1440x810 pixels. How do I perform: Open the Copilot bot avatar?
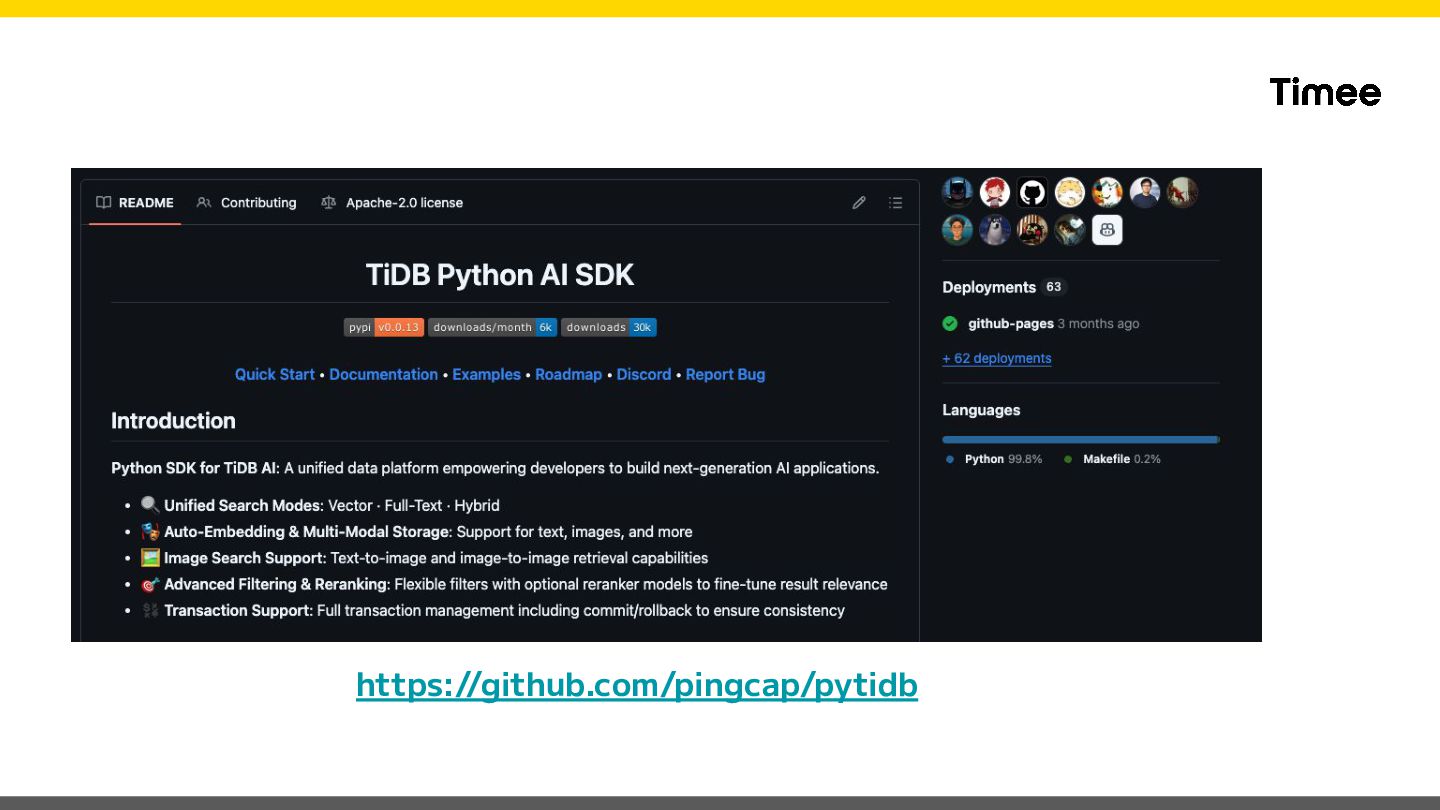click(1107, 230)
